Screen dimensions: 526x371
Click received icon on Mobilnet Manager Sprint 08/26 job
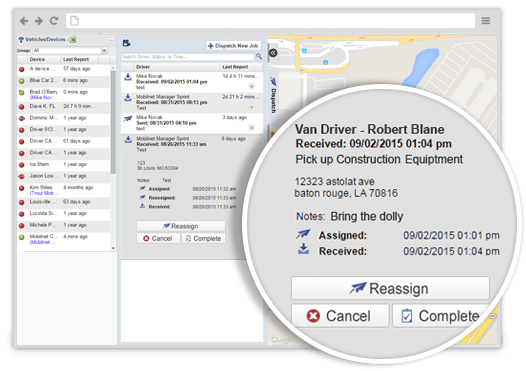pyautogui.click(x=128, y=140)
